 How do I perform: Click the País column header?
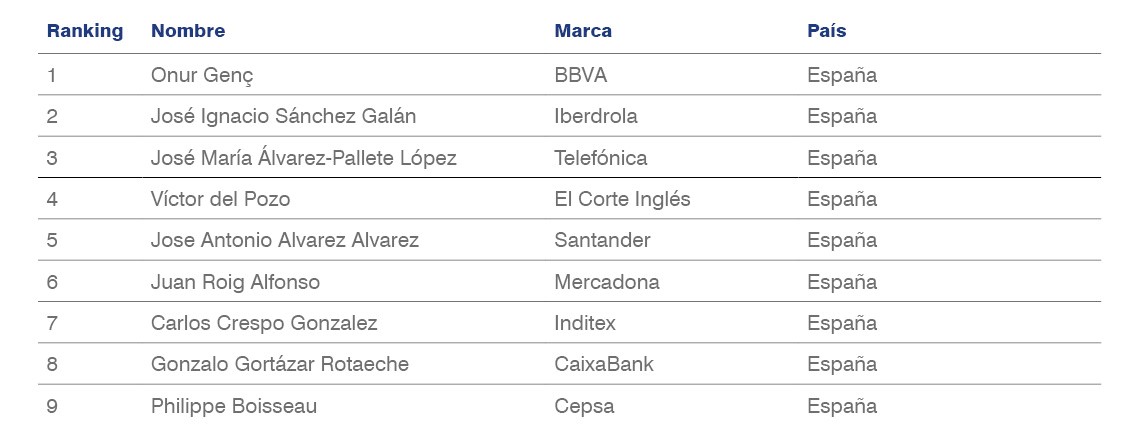tap(827, 31)
